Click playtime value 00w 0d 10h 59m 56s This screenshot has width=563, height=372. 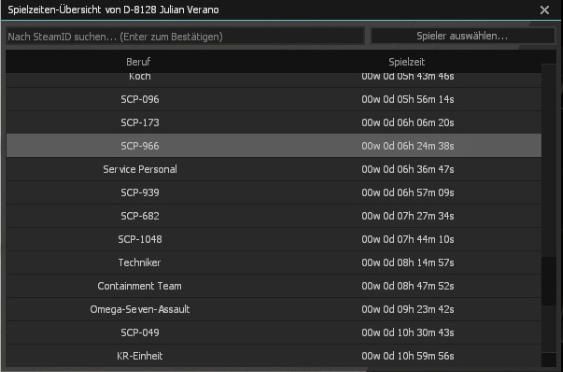(408, 356)
